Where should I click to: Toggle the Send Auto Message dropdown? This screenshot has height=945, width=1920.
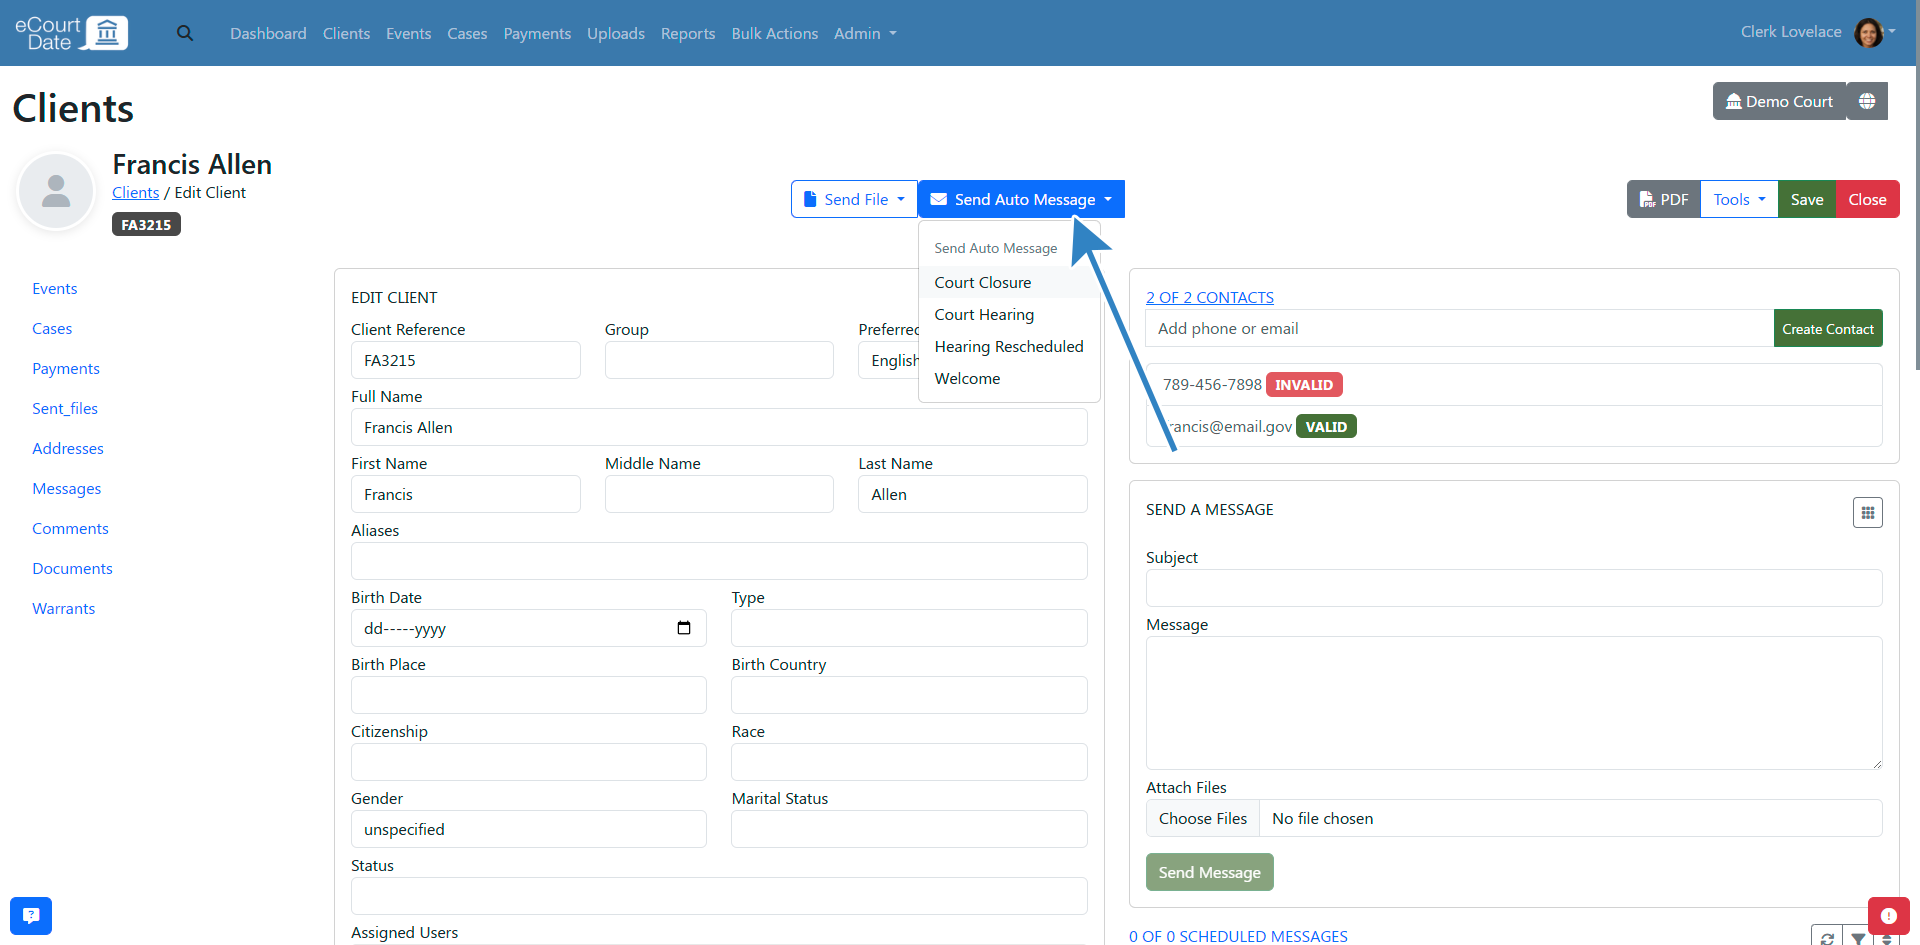[1021, 199]
